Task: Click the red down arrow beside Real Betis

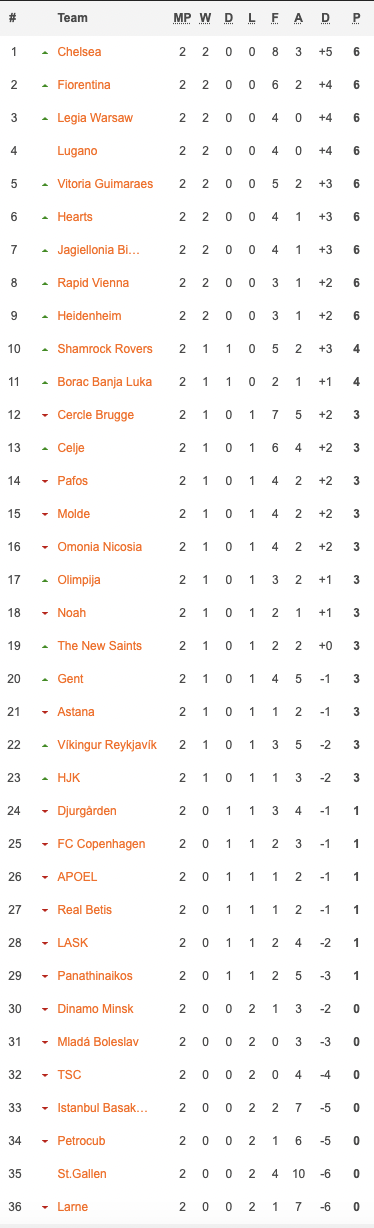Action: (44, 910)
